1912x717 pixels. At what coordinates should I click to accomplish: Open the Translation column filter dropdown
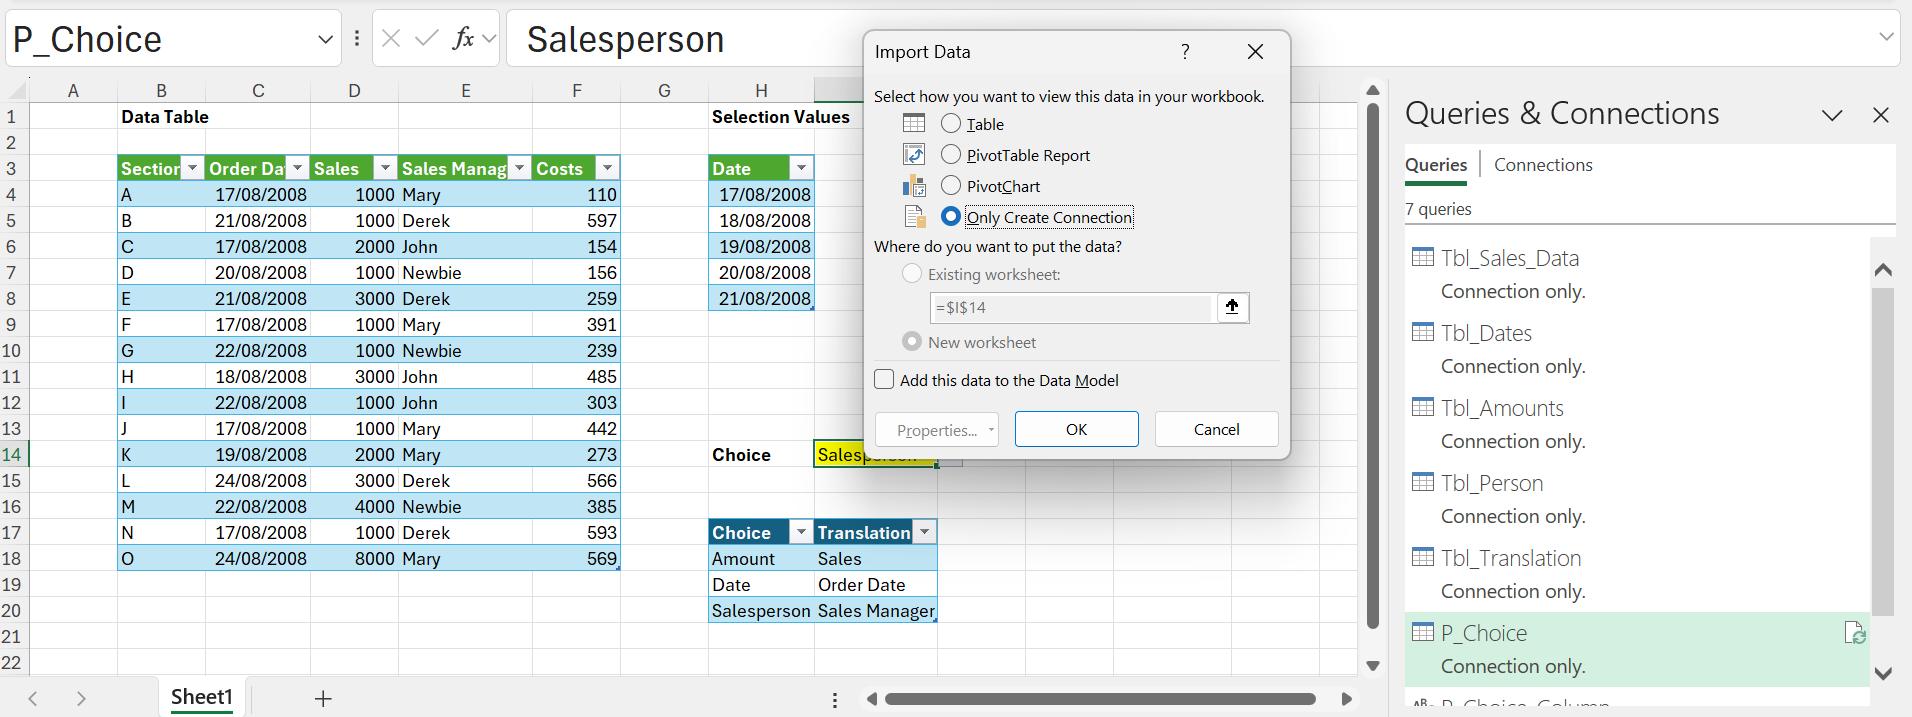click(925, 532)
